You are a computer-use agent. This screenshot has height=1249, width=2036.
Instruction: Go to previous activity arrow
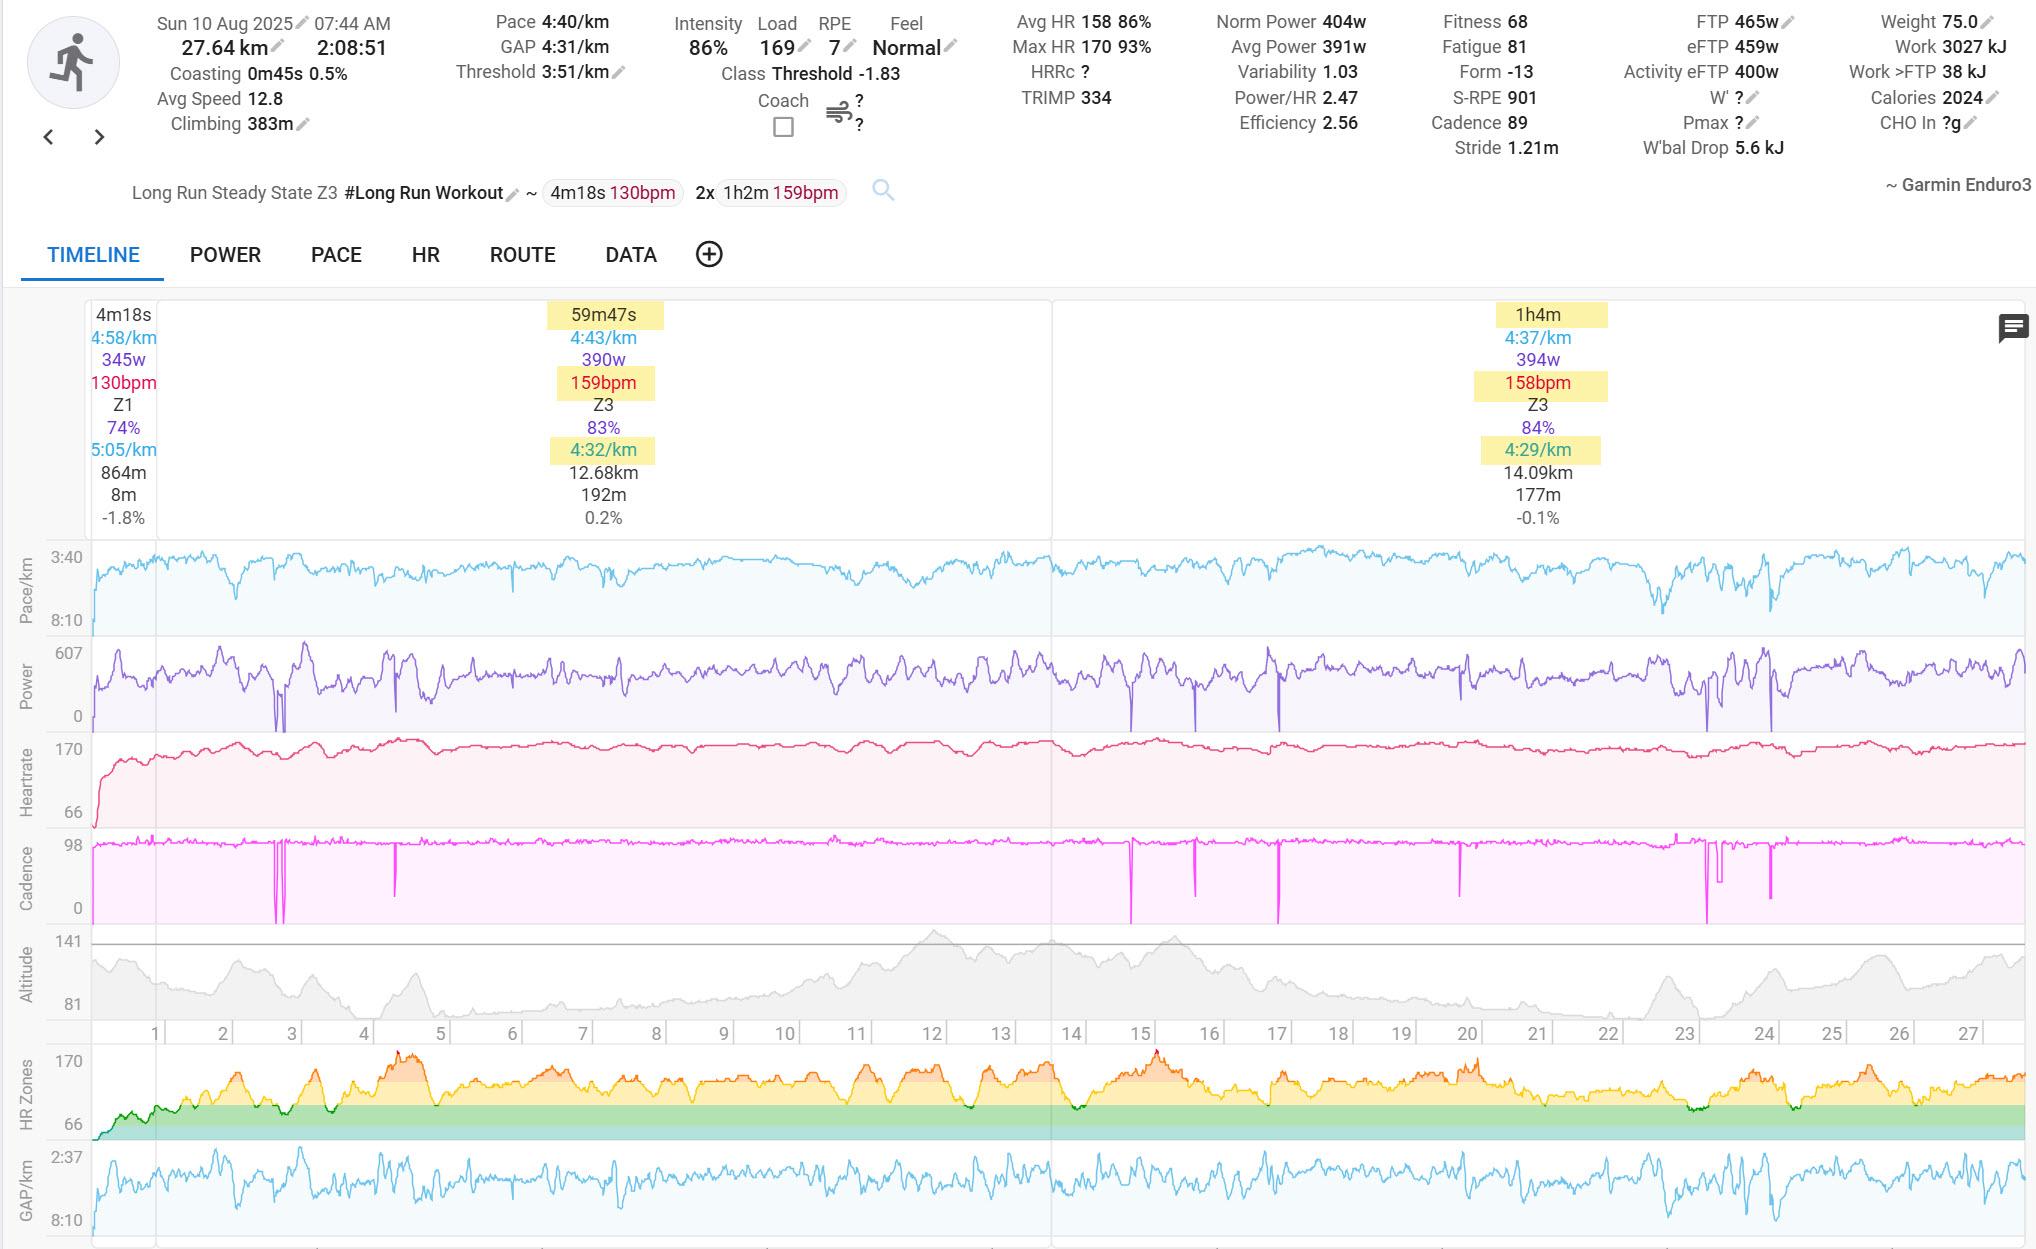48,137
